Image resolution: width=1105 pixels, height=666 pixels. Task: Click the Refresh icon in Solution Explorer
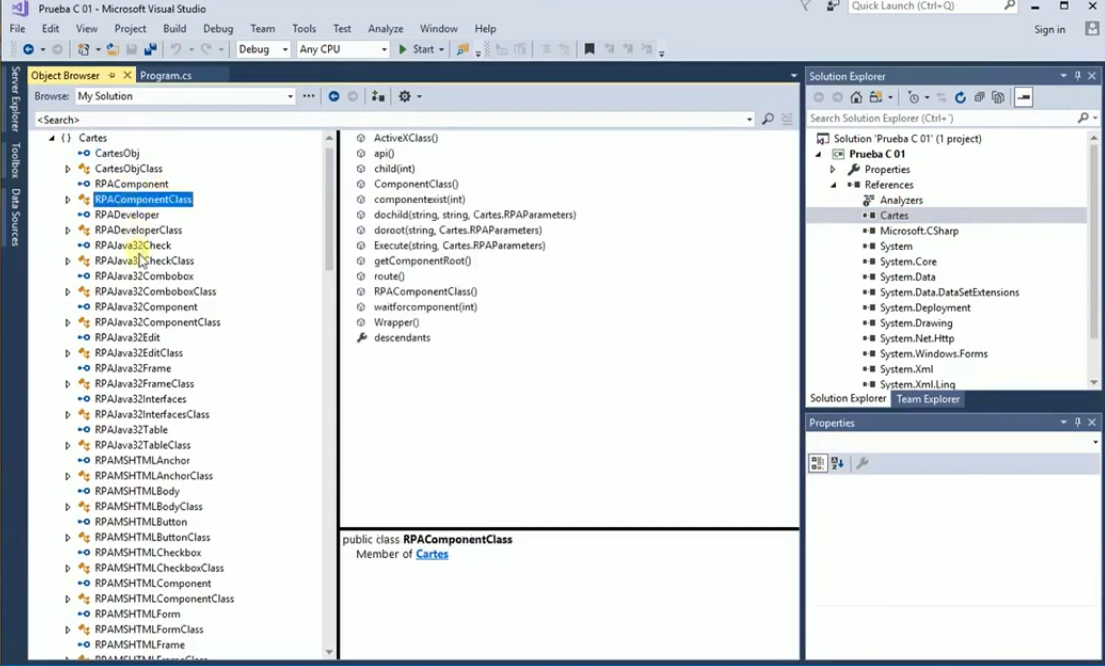960,97
